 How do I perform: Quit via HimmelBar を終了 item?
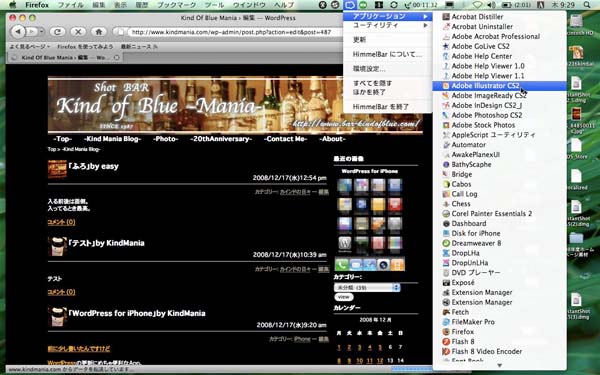coord(388,107)
